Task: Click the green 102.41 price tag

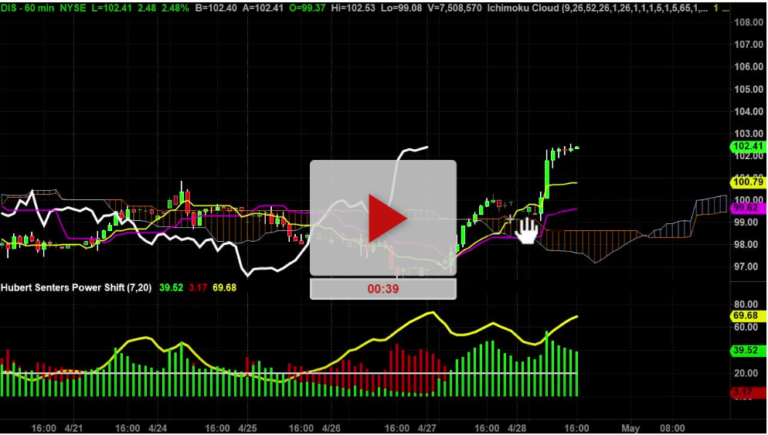Action: [748, 146]
